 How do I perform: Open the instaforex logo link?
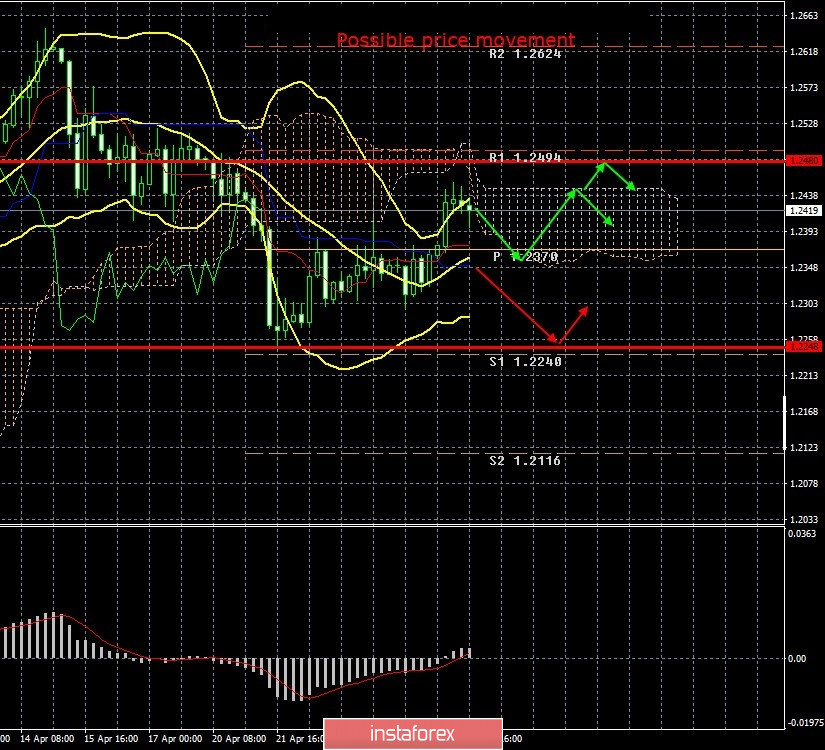412,734
